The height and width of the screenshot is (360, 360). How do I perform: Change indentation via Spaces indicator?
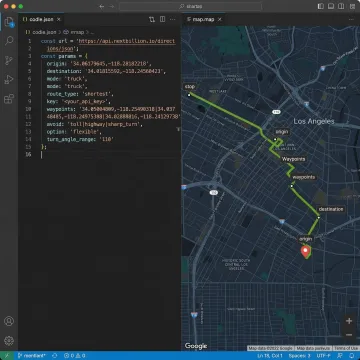(x=299, y=356)
